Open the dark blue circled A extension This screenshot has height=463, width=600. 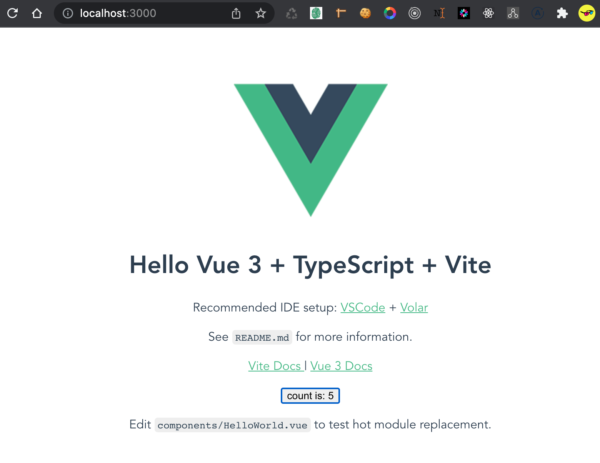click(x=538, y=13)
